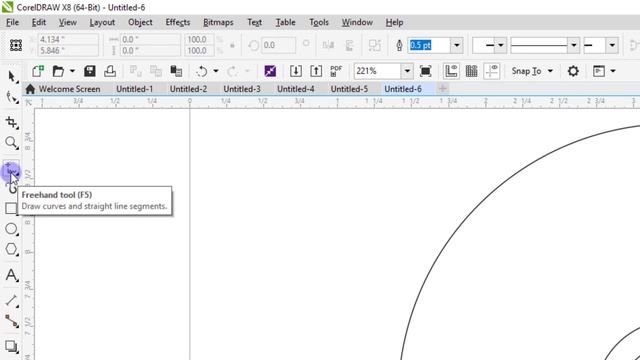Viewport: 640px width, 360px height.
Task: Open the end arrowhead dropdown
Action: tap(612, 45)
